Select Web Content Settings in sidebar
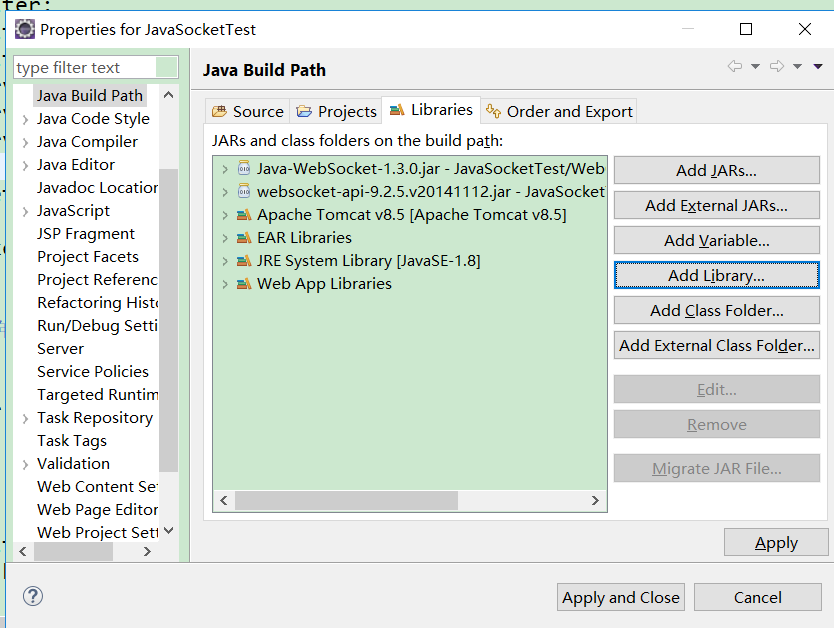 [x=97, y=487]
